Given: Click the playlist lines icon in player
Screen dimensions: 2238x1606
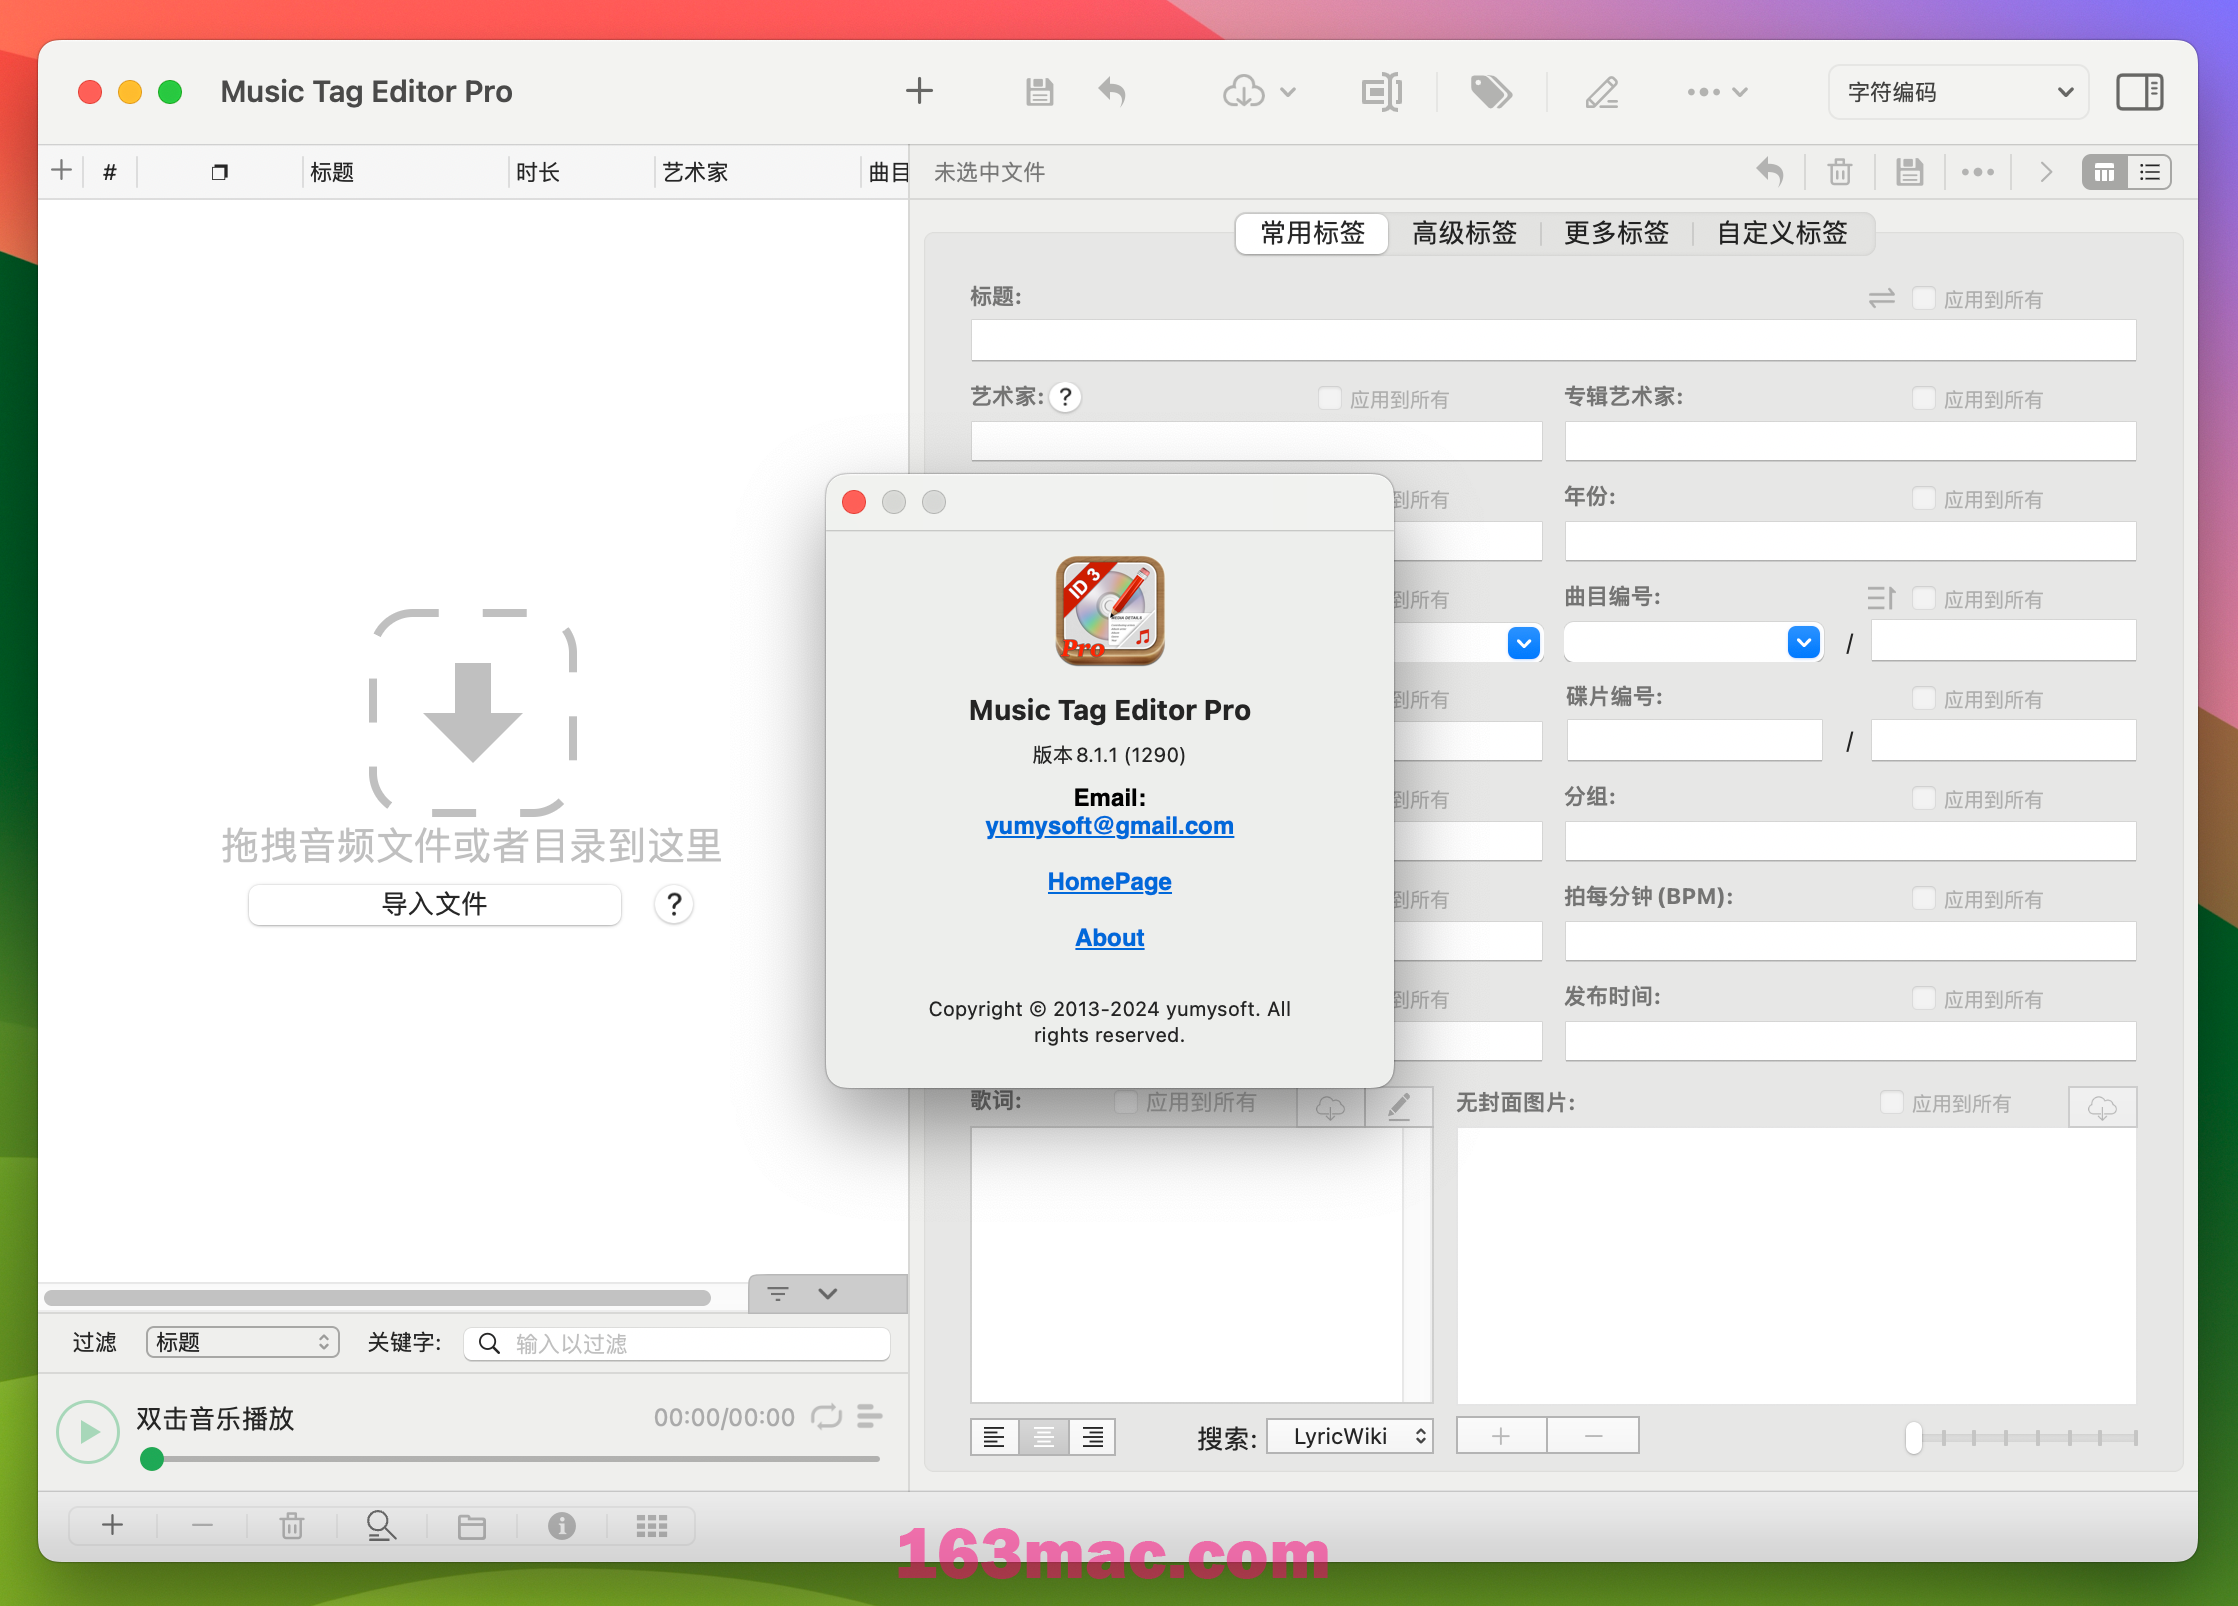Looking at the screenshot, I should click(870, 1416).
